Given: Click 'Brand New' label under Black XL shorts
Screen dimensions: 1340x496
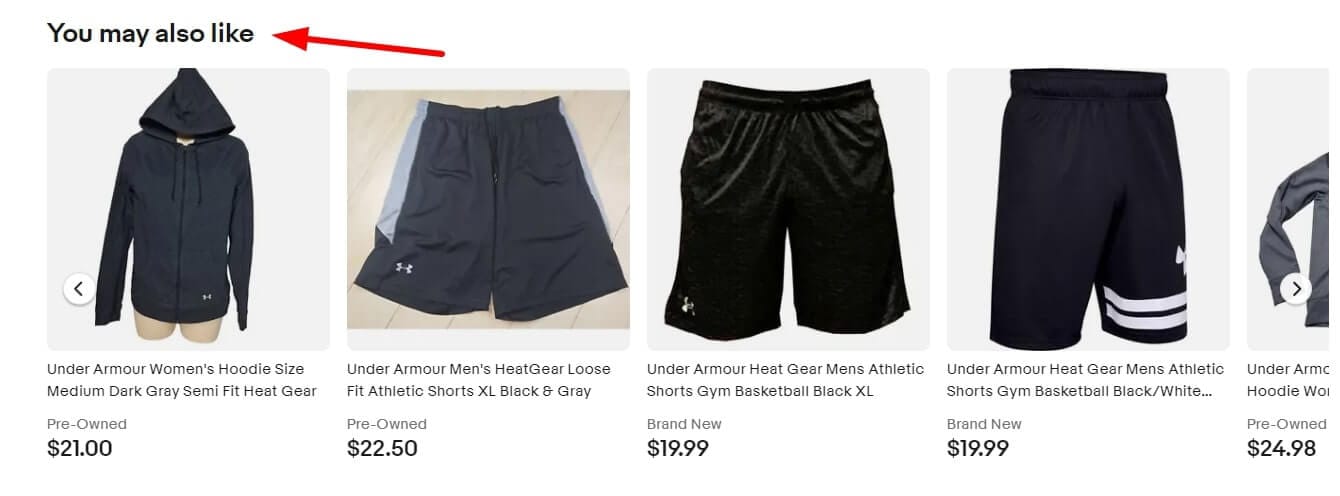Looking at the screenshot, I should click(x=684, y=424).
